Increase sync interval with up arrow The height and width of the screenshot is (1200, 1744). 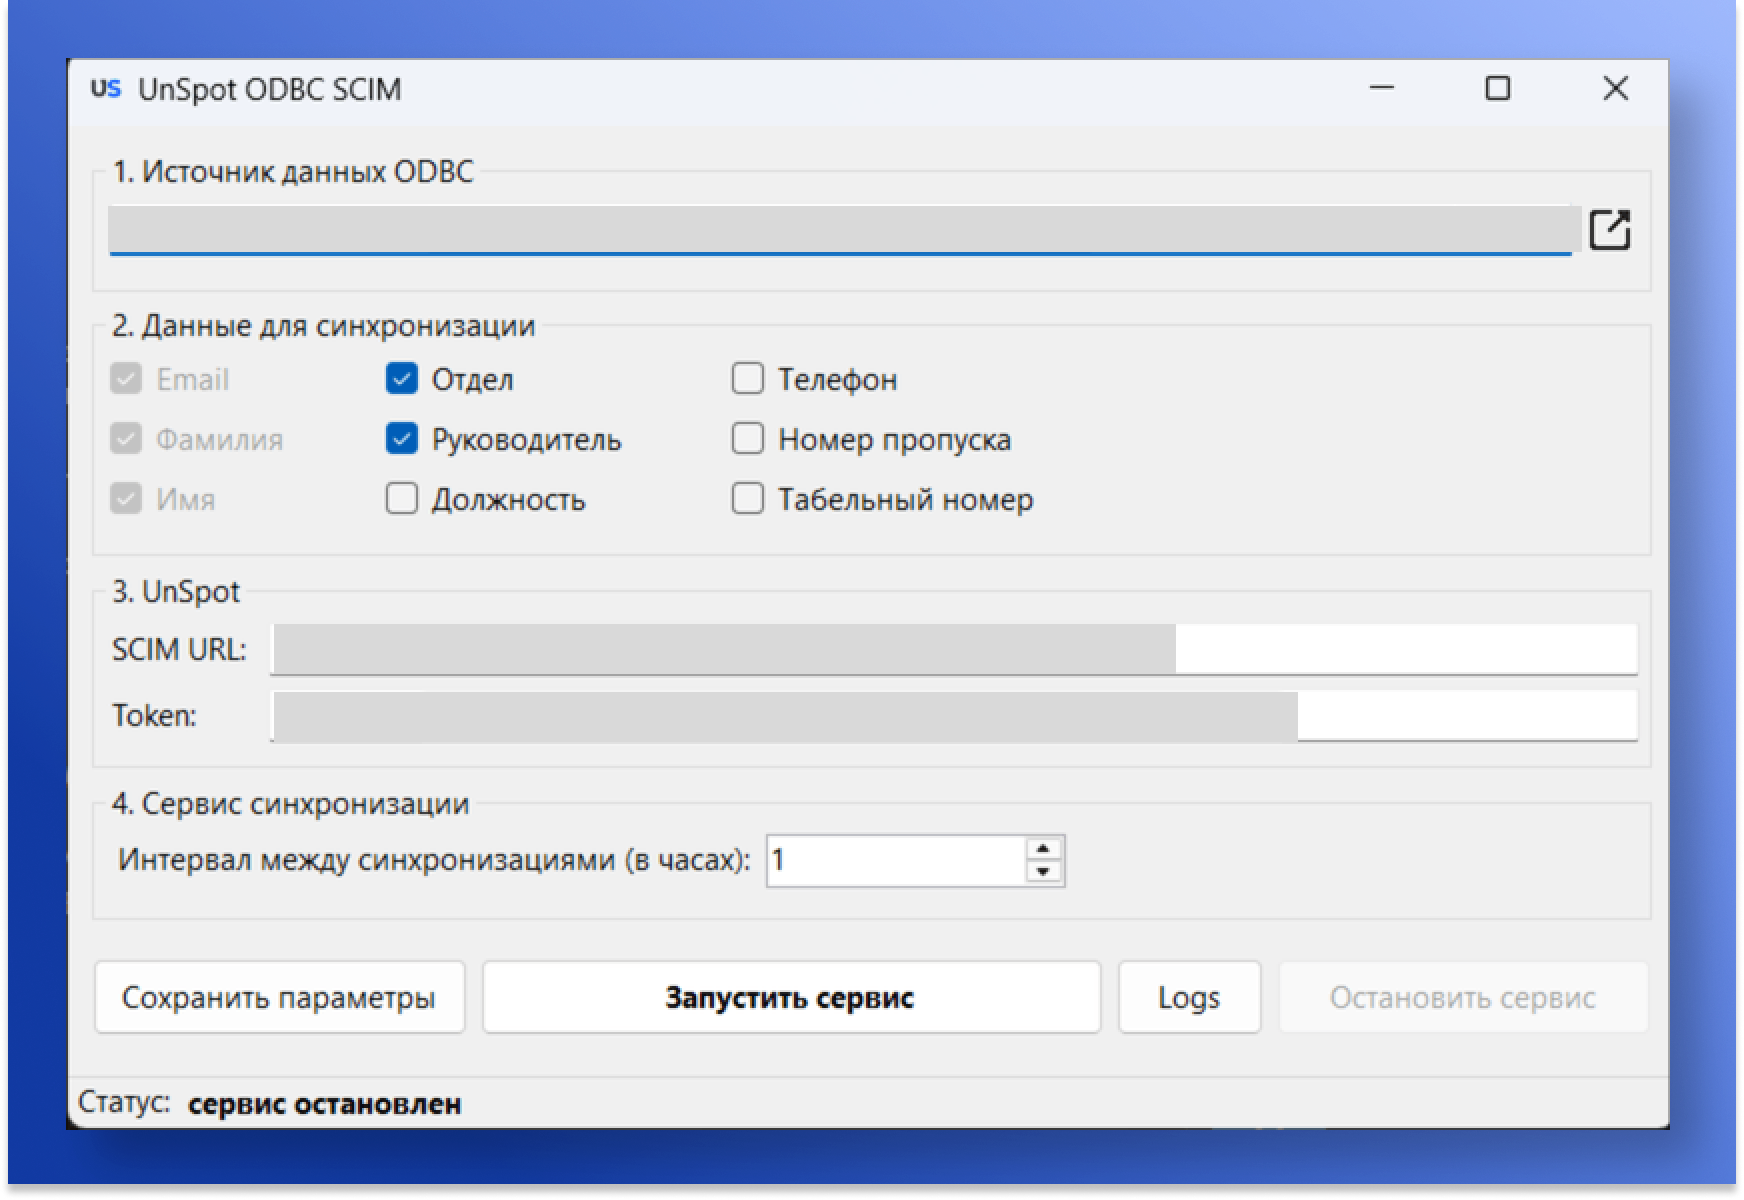[1043, 849]
